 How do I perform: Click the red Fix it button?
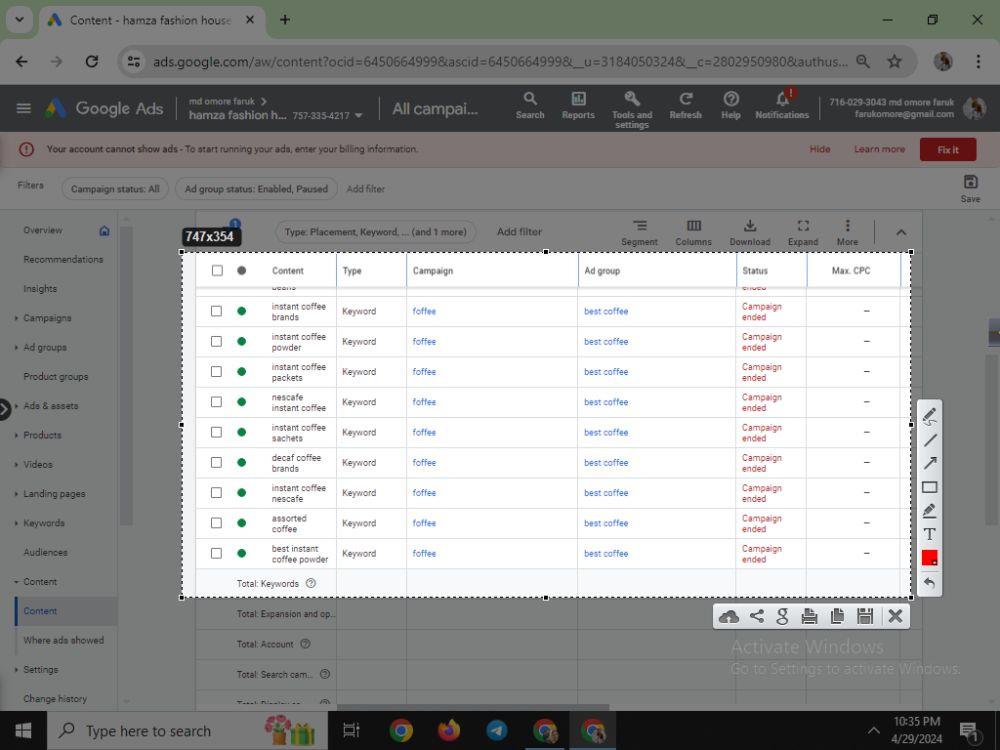[948, 149]
